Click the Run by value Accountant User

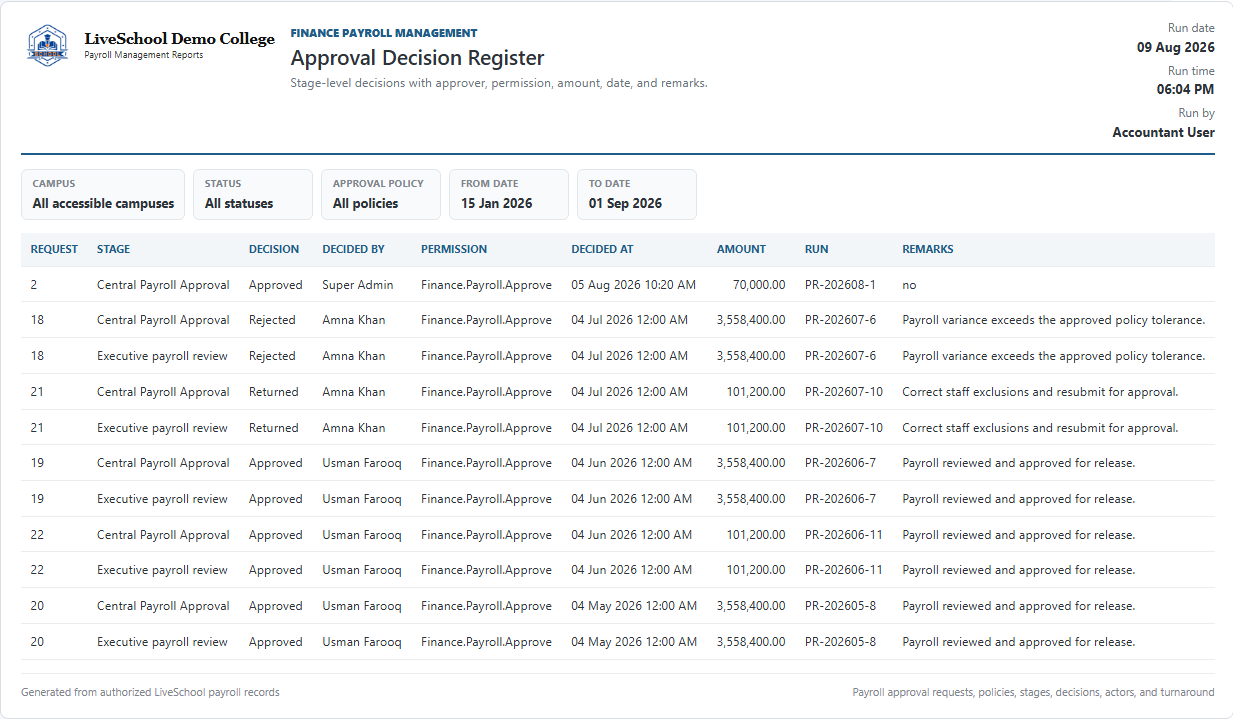click(x=1163, y=132)
